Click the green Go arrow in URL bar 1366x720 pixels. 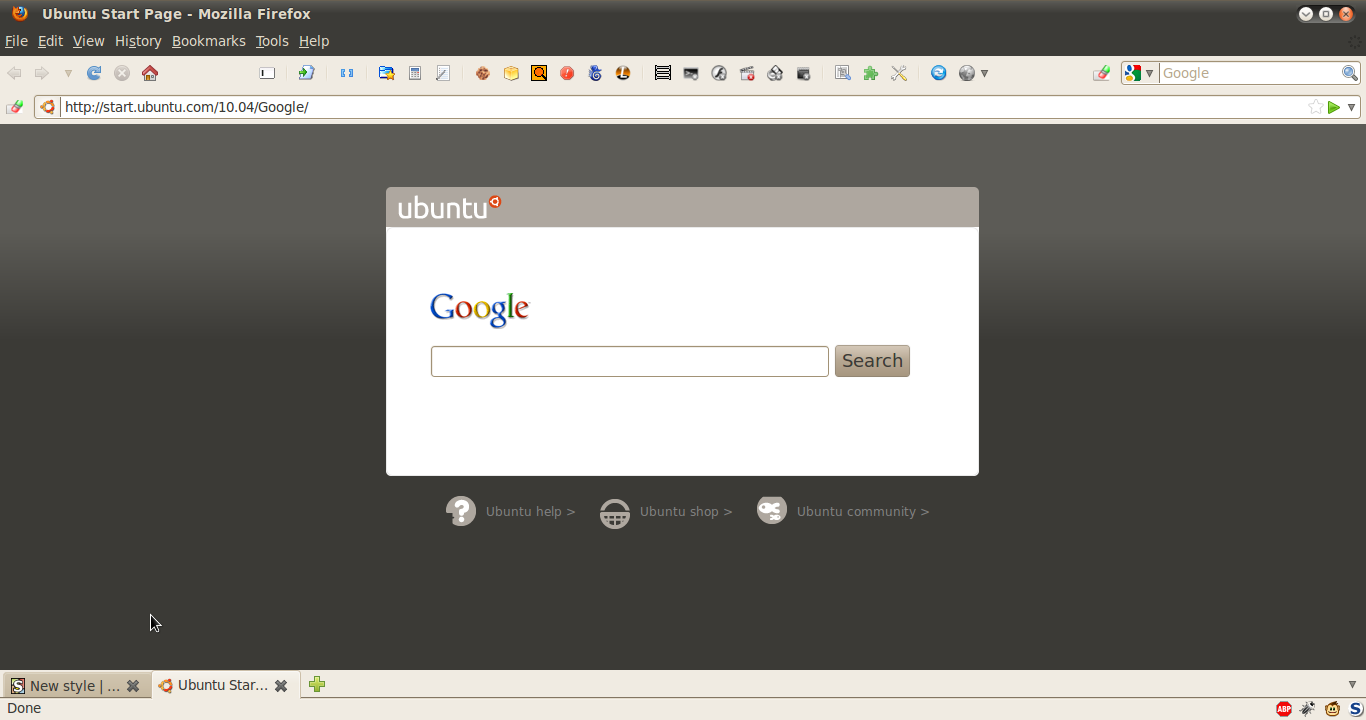[1334, 107]
